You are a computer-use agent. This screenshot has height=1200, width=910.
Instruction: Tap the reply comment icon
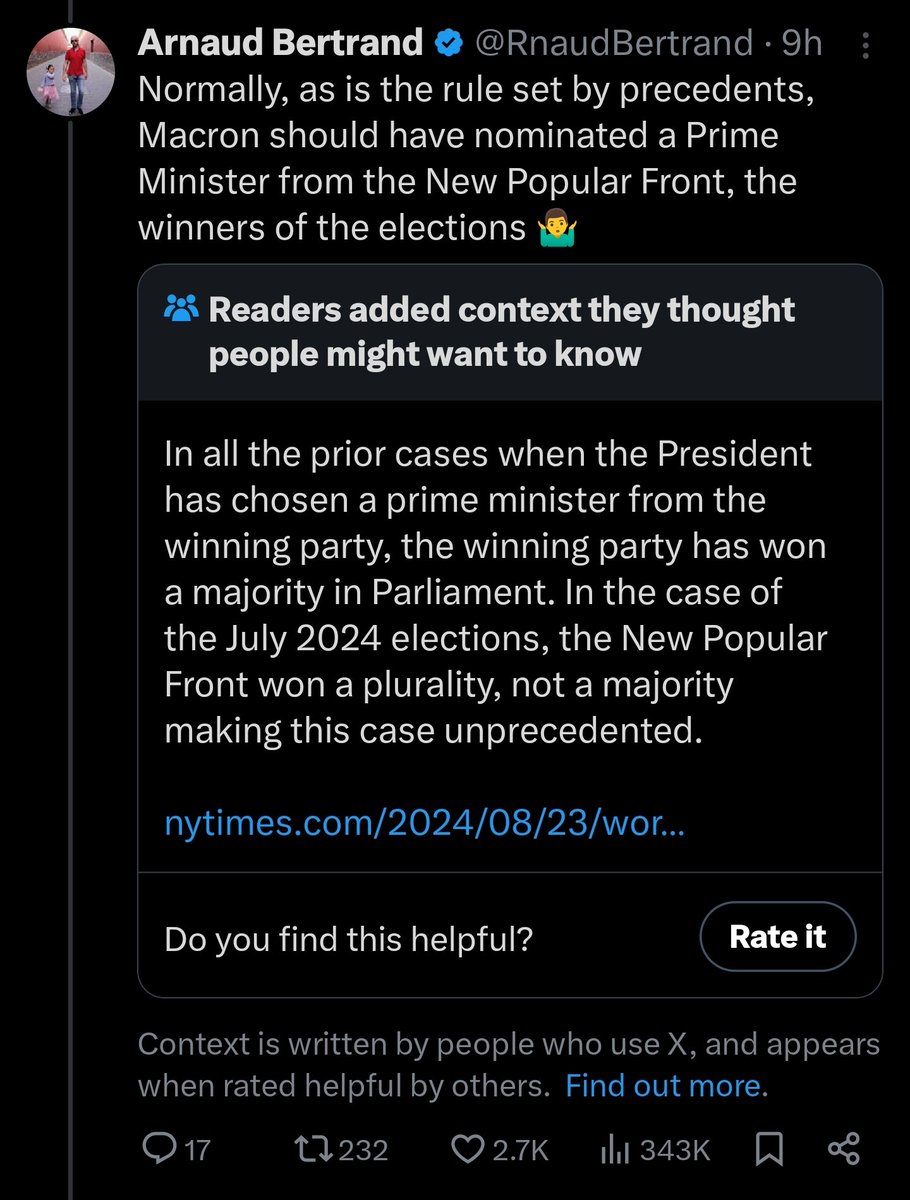[158, 1149]
